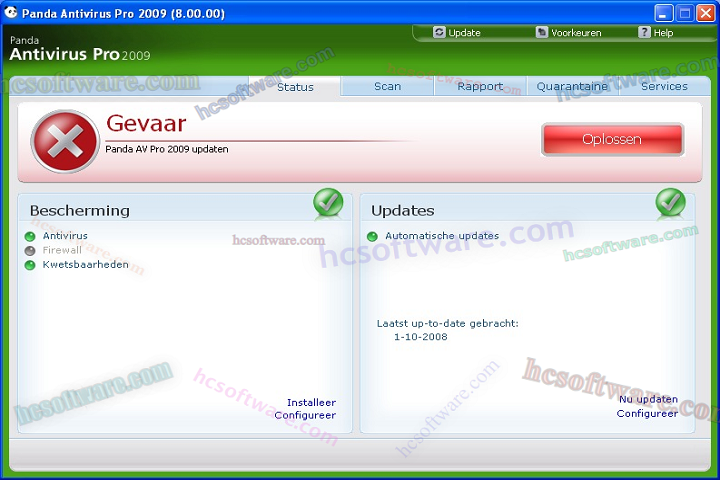The image size is (720, 480).
Task: Click the green checkmark on Updates panel
Action: (x=670, y=202)
